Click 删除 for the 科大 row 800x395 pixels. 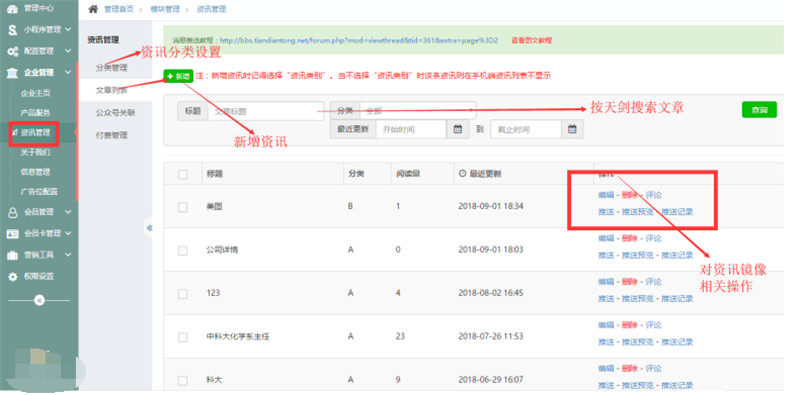tap(630, 368)
